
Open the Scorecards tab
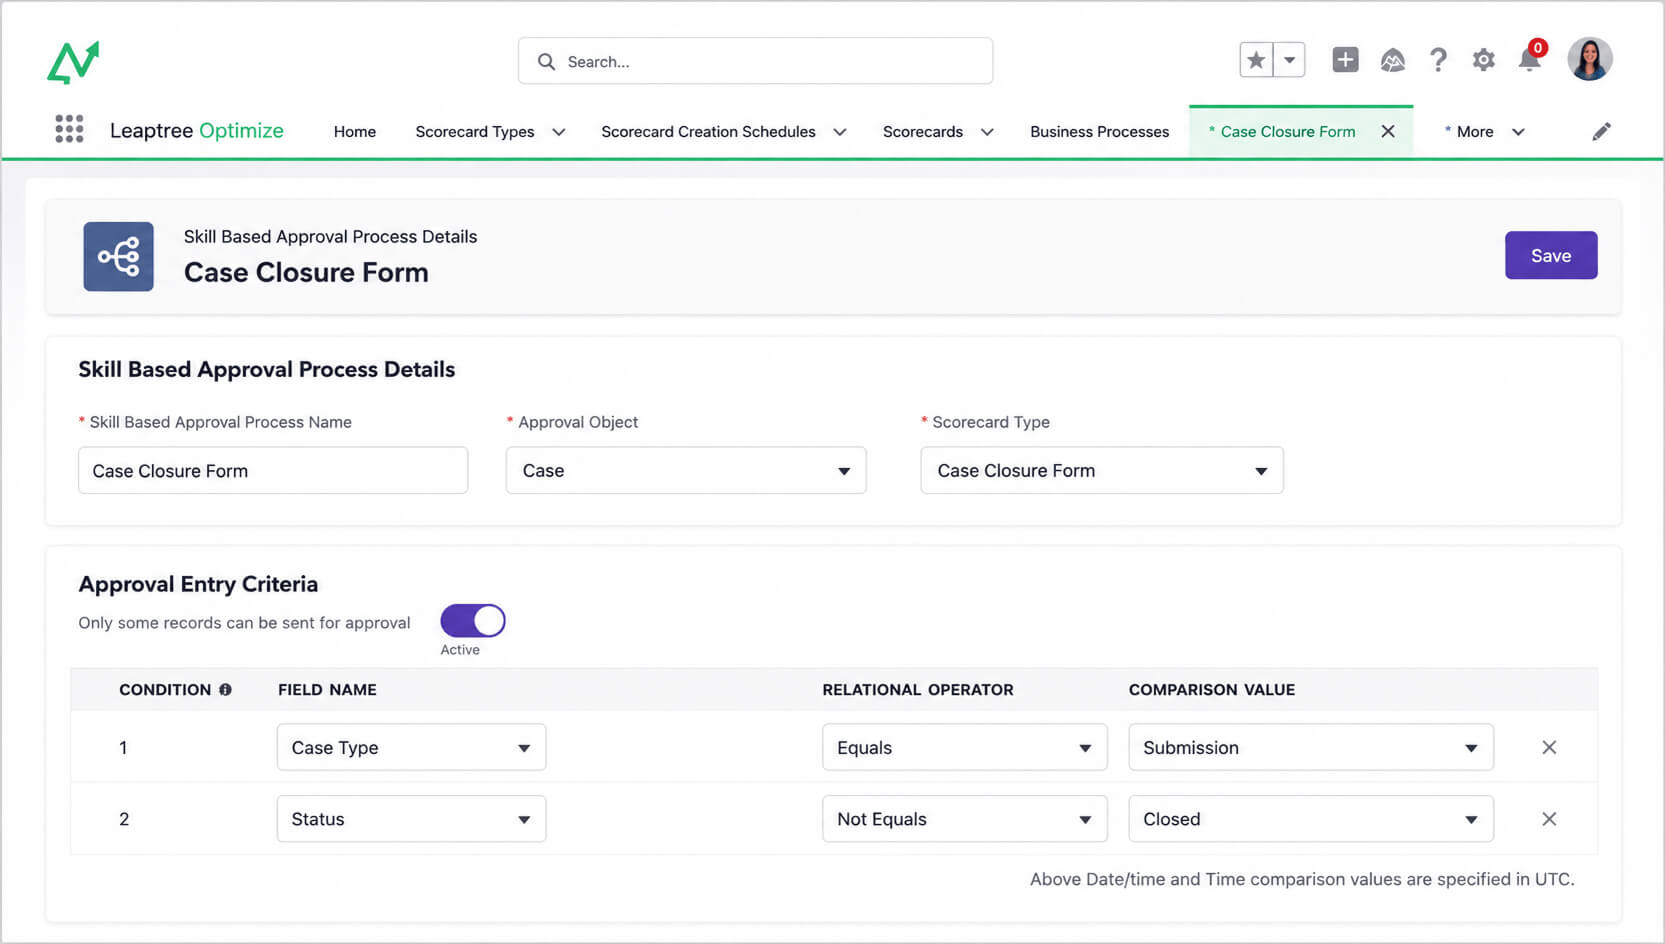[923, 132]
